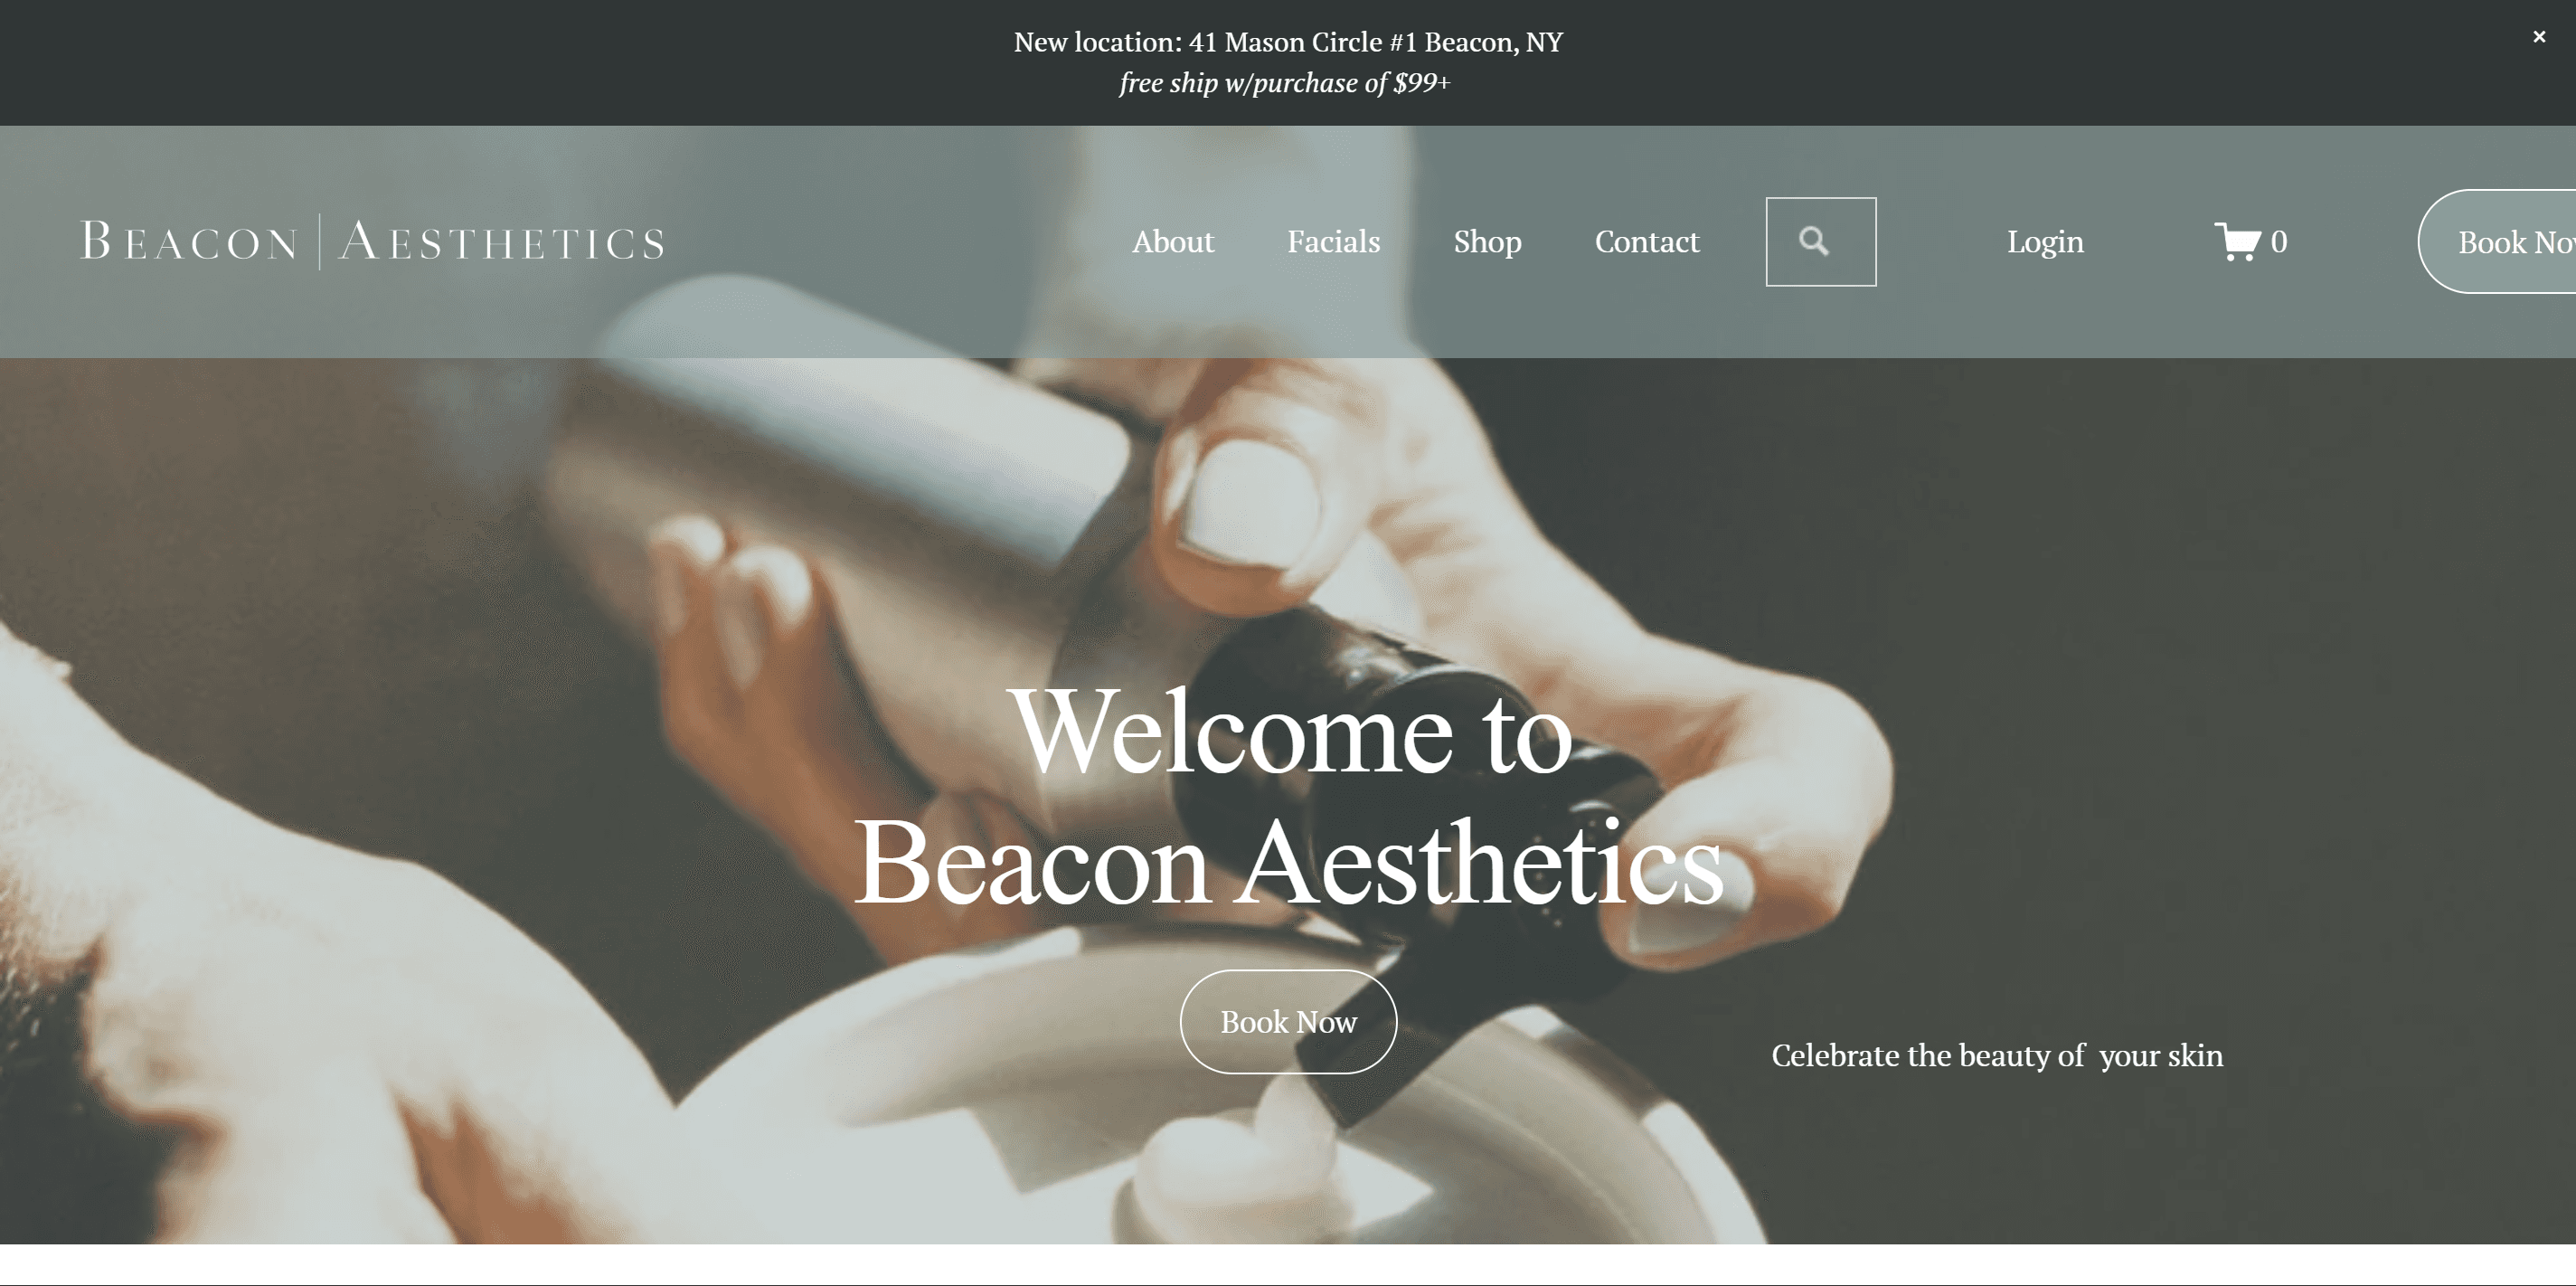Image resolution: width=2576 pixels, height=1286 pixels.
Task: Click the Welcome to Beacon Aesthetics heading
Action: point(1288,797)
